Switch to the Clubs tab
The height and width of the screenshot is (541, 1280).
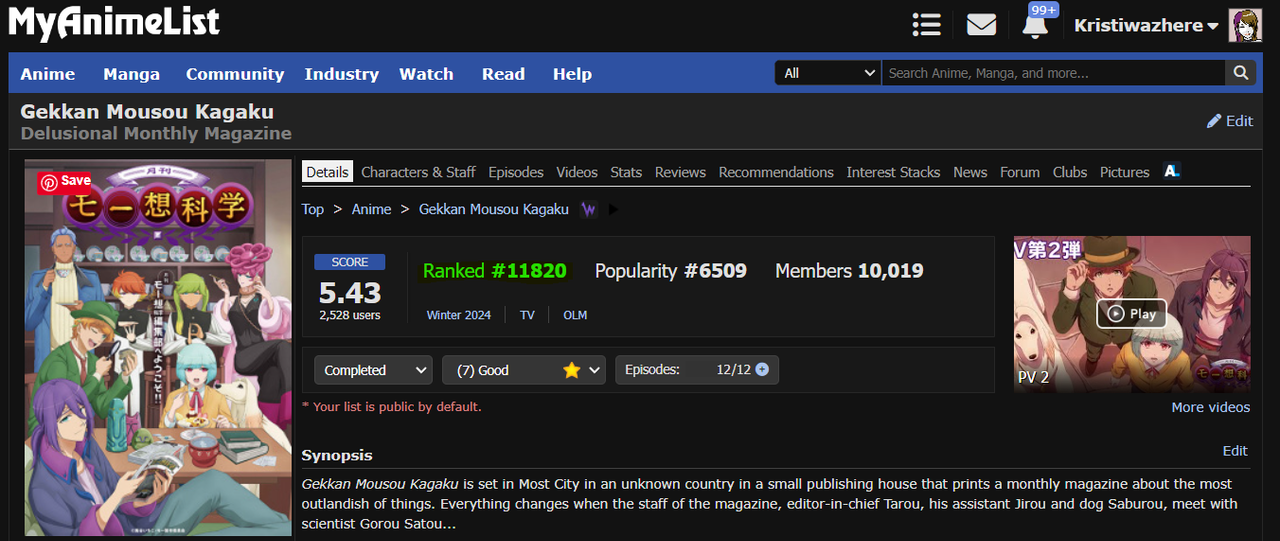[x=1070, y=172]
